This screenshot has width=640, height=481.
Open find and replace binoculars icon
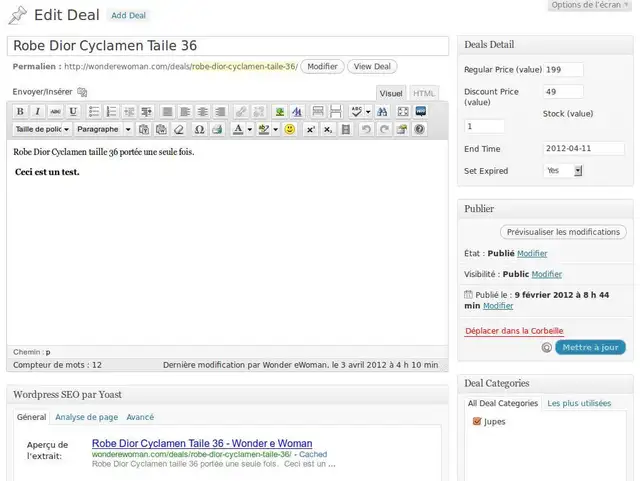382,111
